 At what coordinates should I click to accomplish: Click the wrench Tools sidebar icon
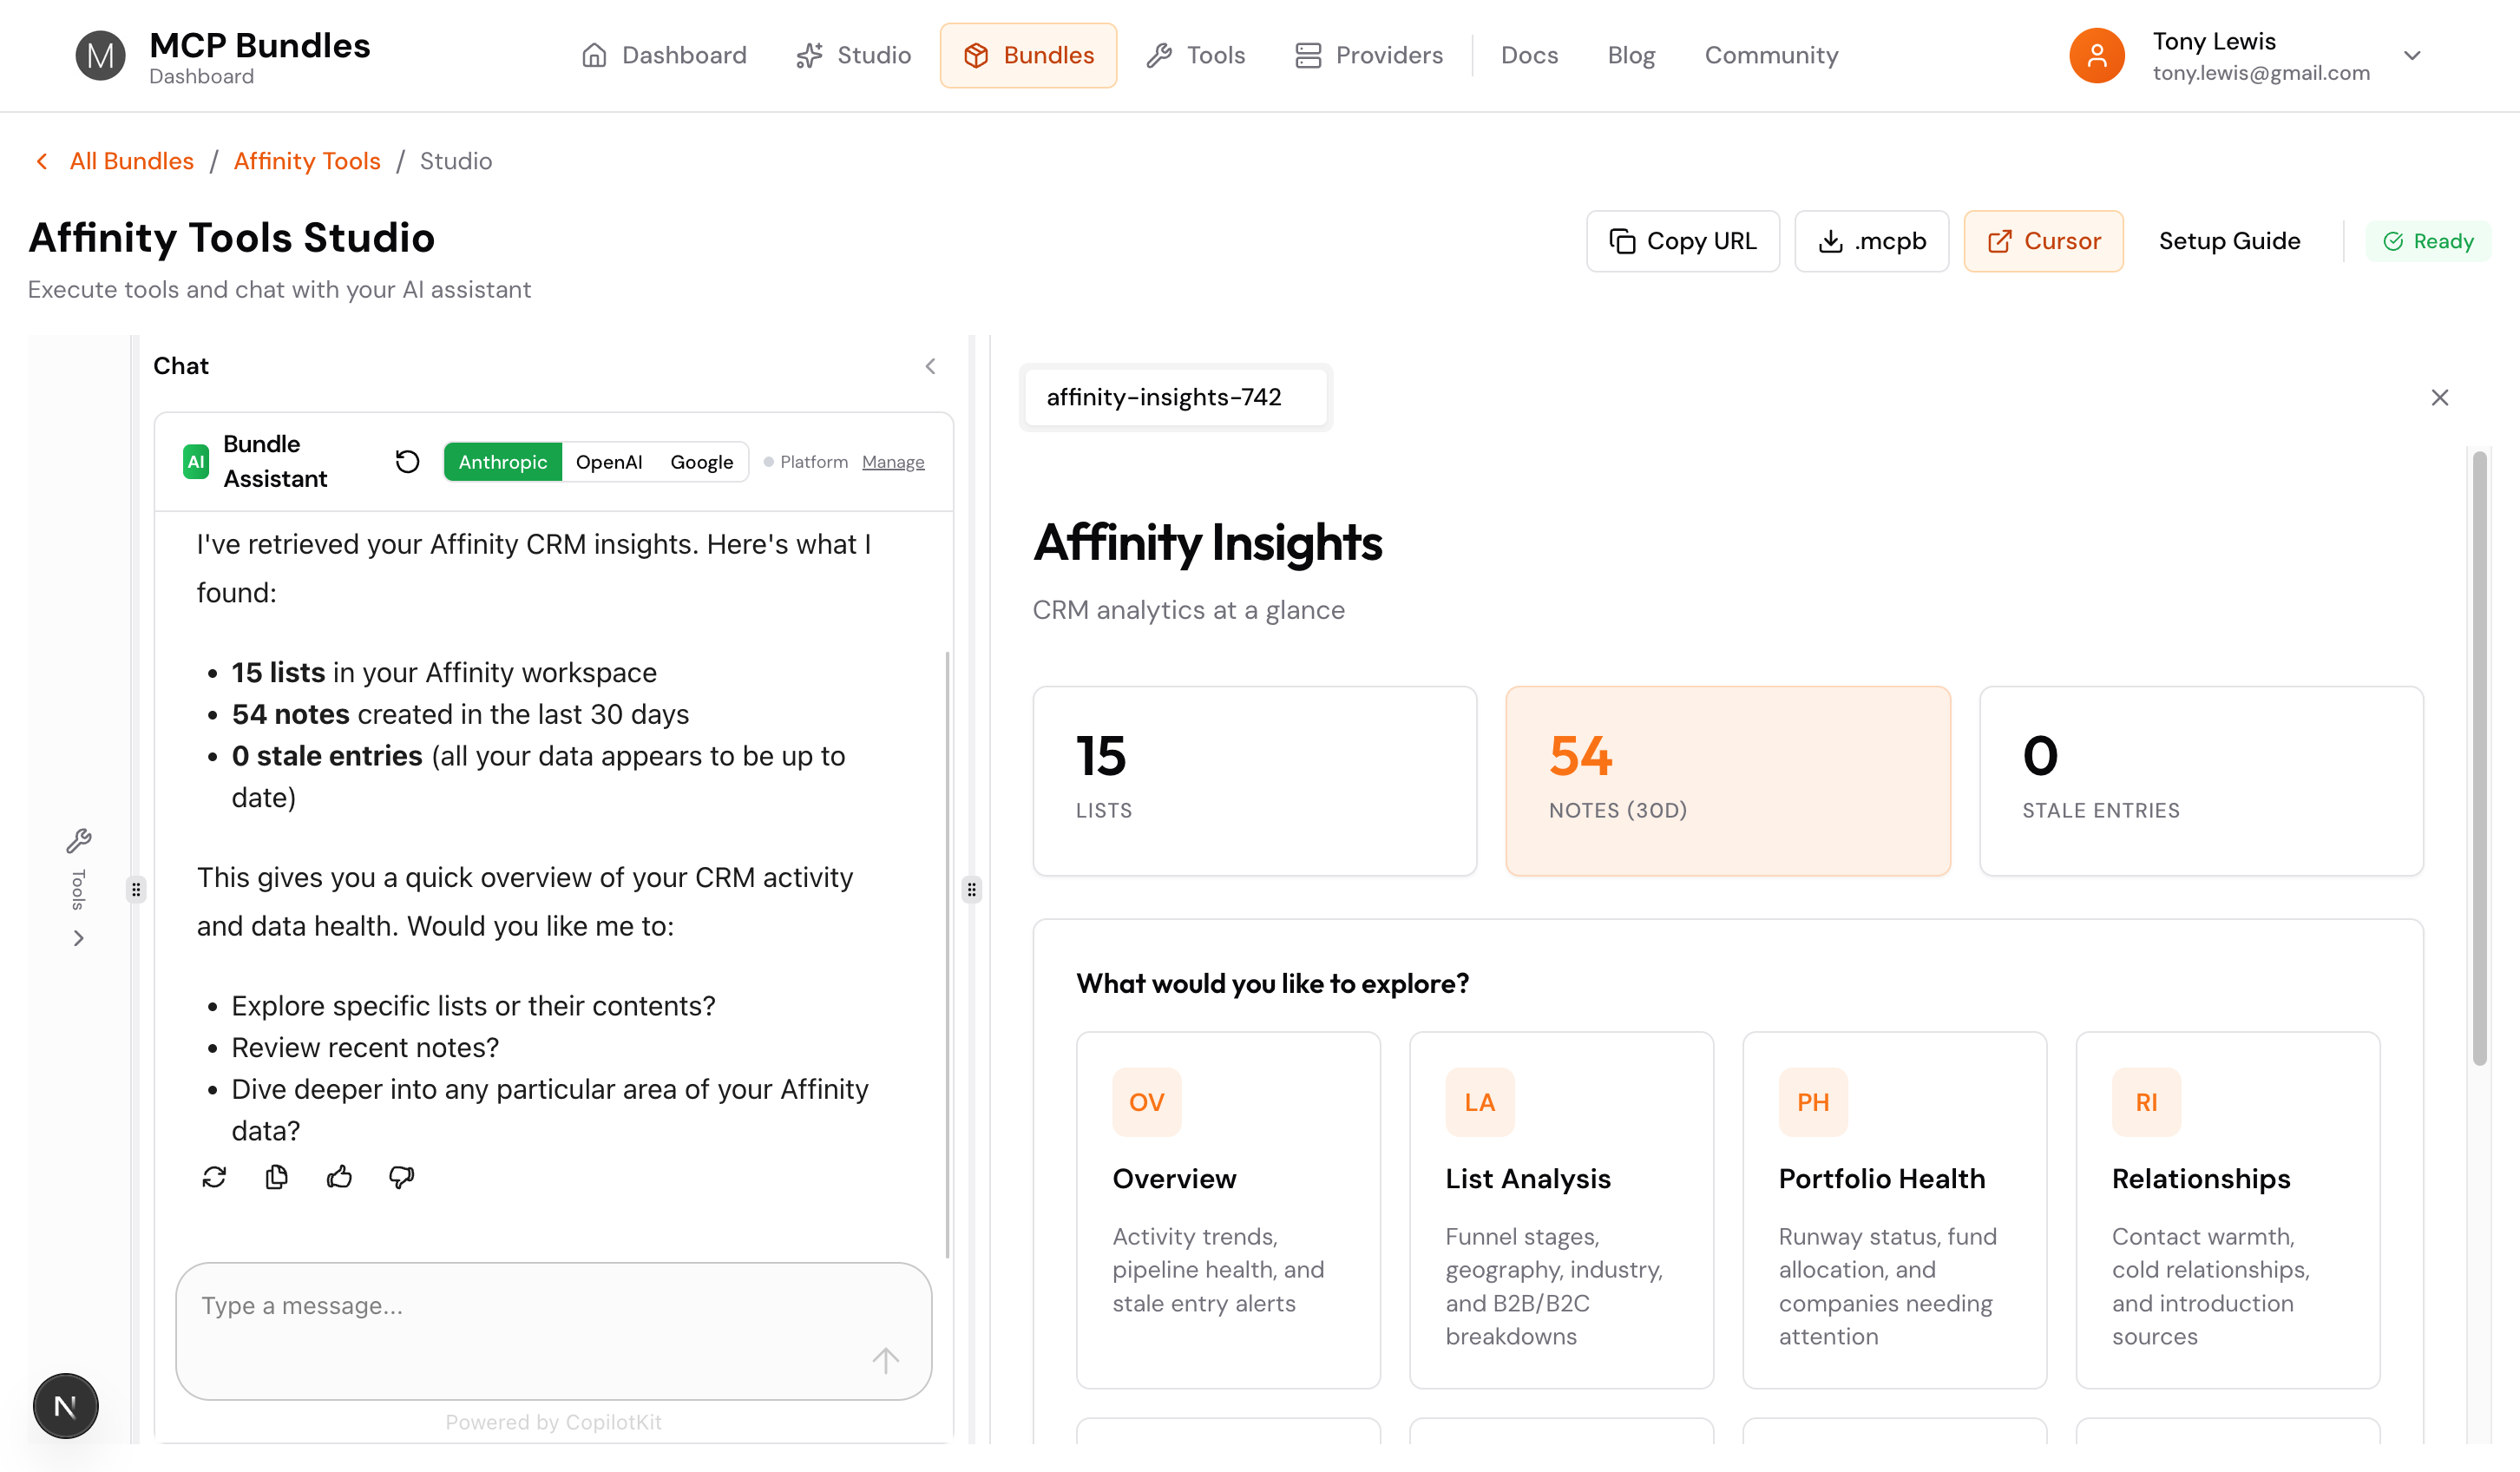click(x=78, y=841)
